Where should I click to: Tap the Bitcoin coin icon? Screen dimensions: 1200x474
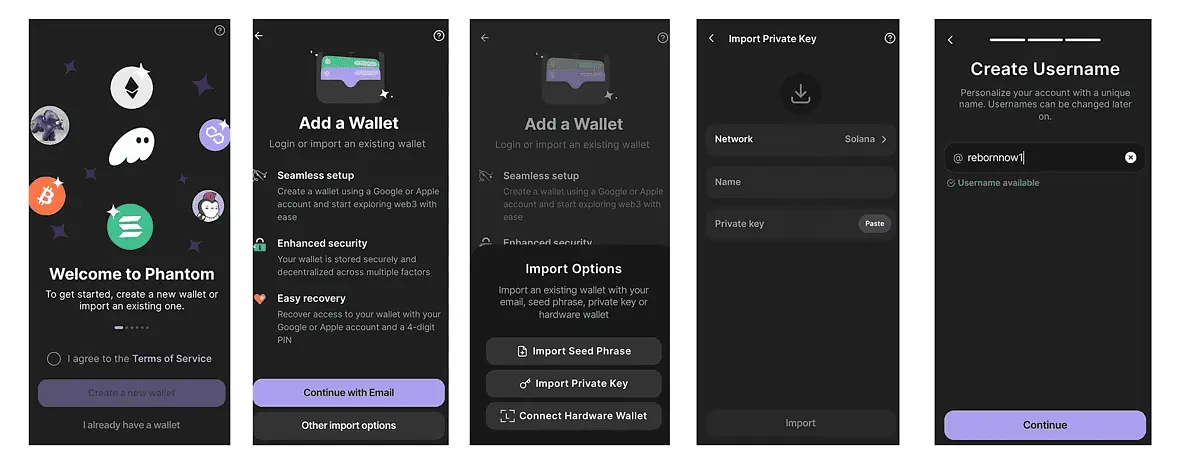[47, 195]
